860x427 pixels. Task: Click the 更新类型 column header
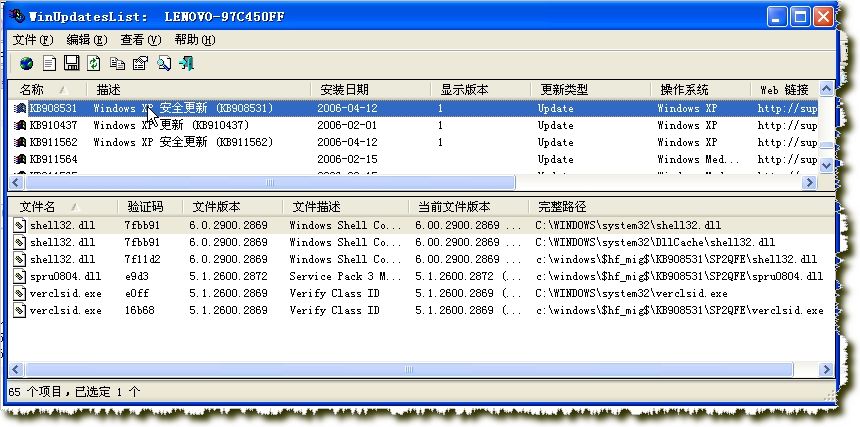coord(591,89)
